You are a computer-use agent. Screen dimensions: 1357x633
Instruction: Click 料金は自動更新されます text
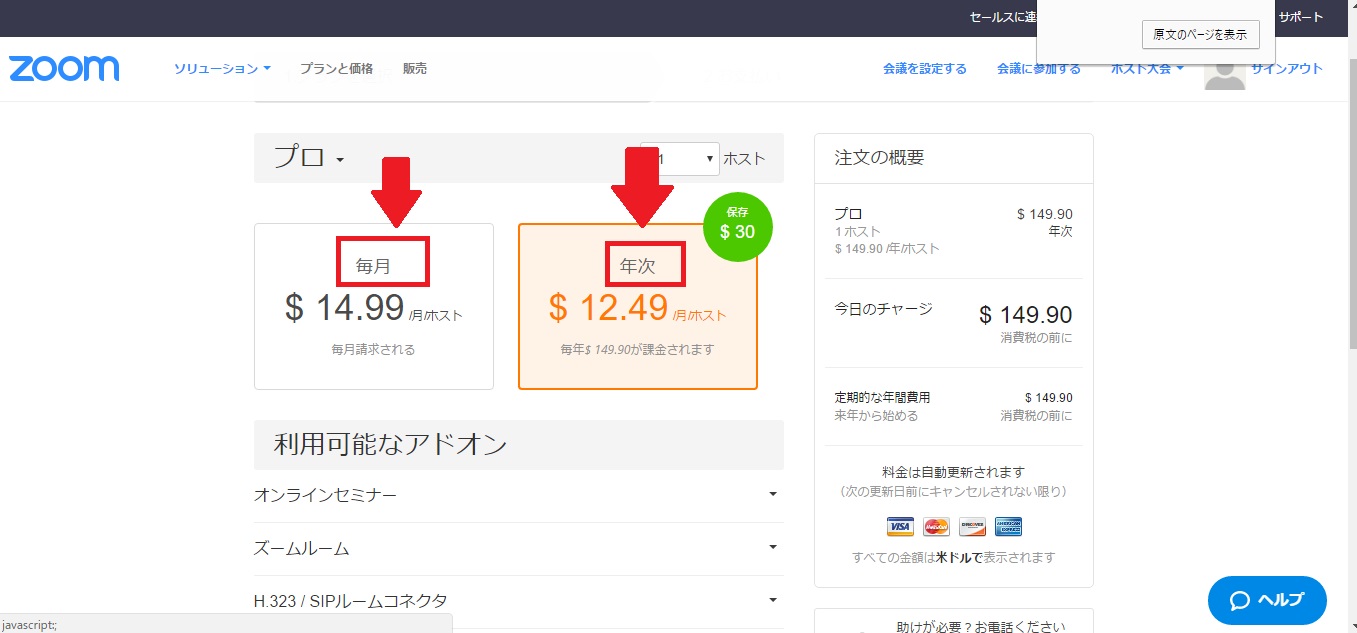point(954,472)
